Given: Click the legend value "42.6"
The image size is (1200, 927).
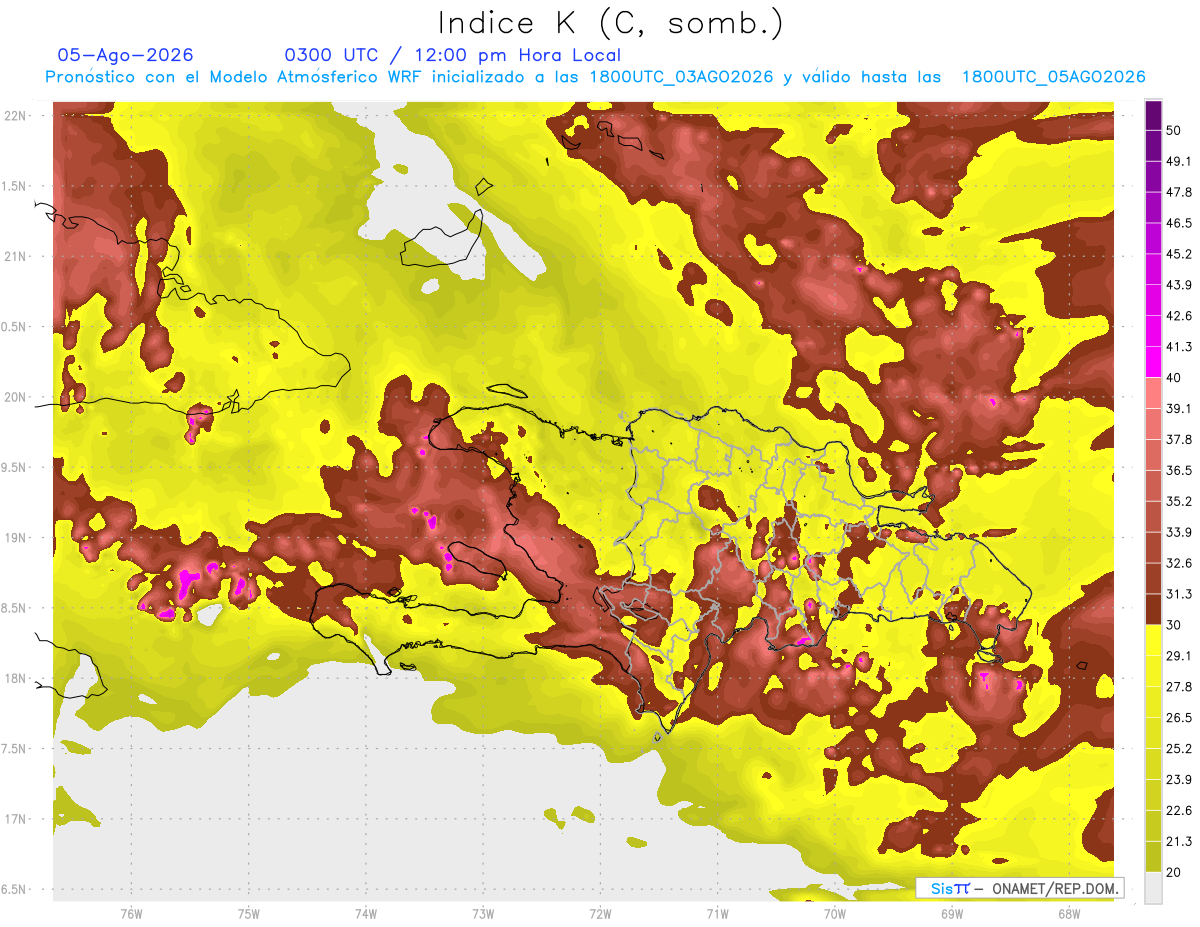Looking at the screenshot, I should tap(1179, 316).
